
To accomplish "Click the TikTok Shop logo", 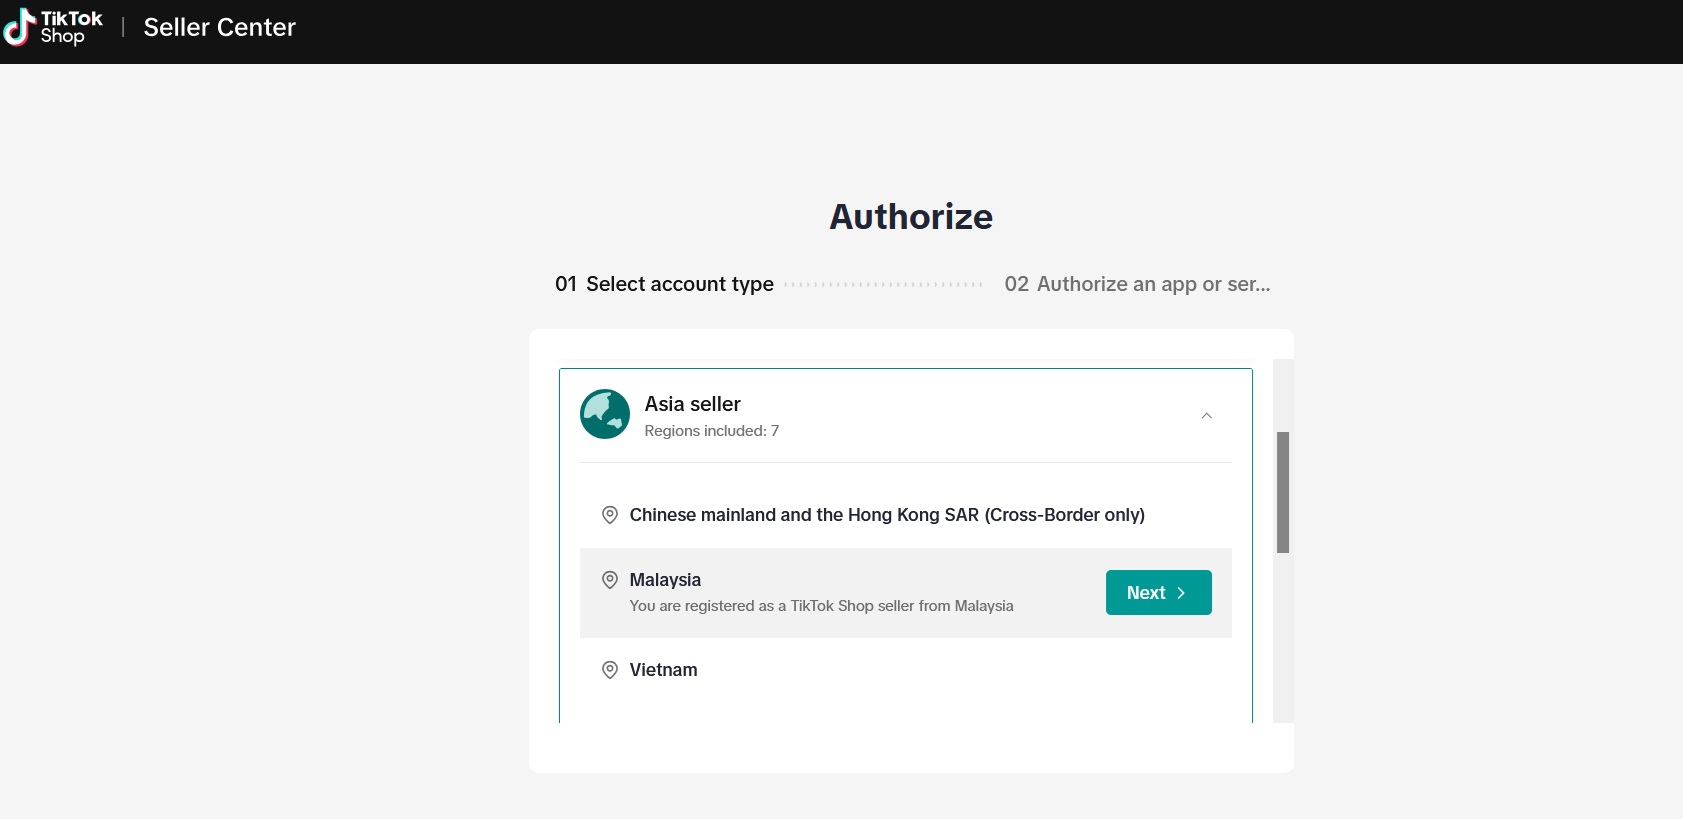I will (x=53, y=27).
